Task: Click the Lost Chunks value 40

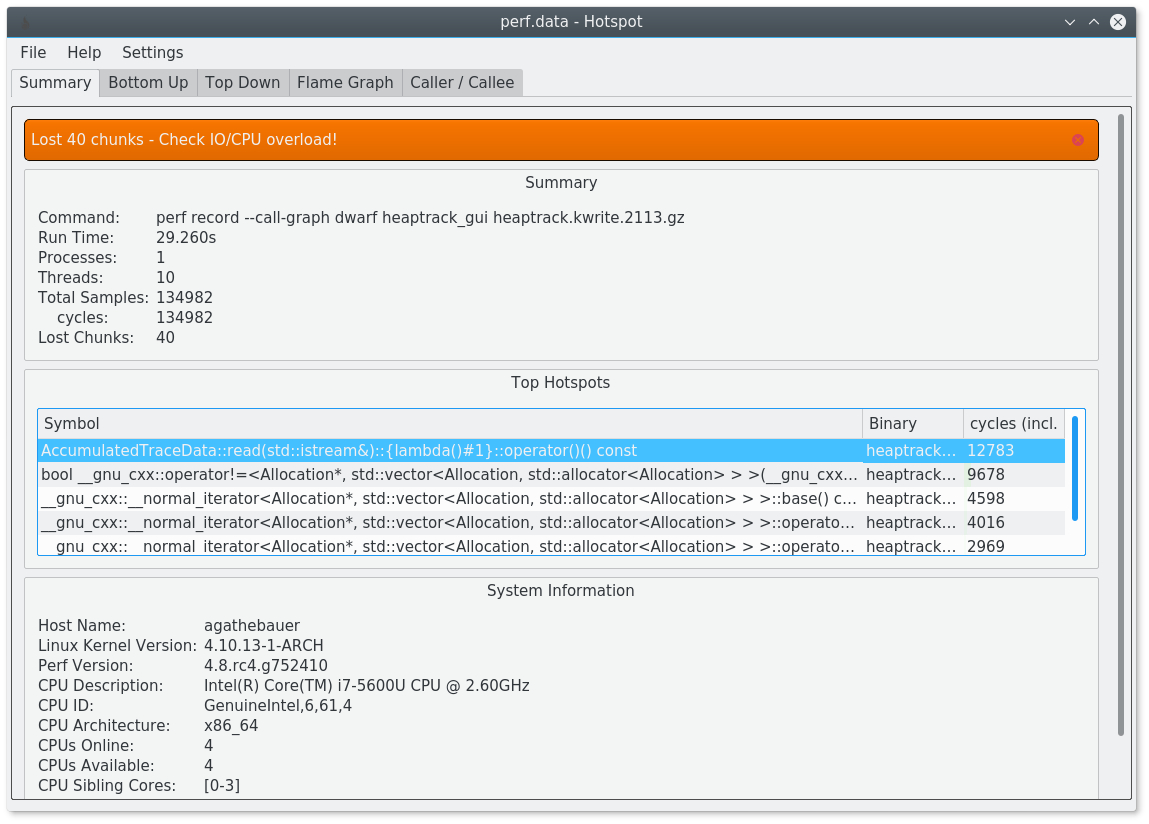Action: [166, 338]
